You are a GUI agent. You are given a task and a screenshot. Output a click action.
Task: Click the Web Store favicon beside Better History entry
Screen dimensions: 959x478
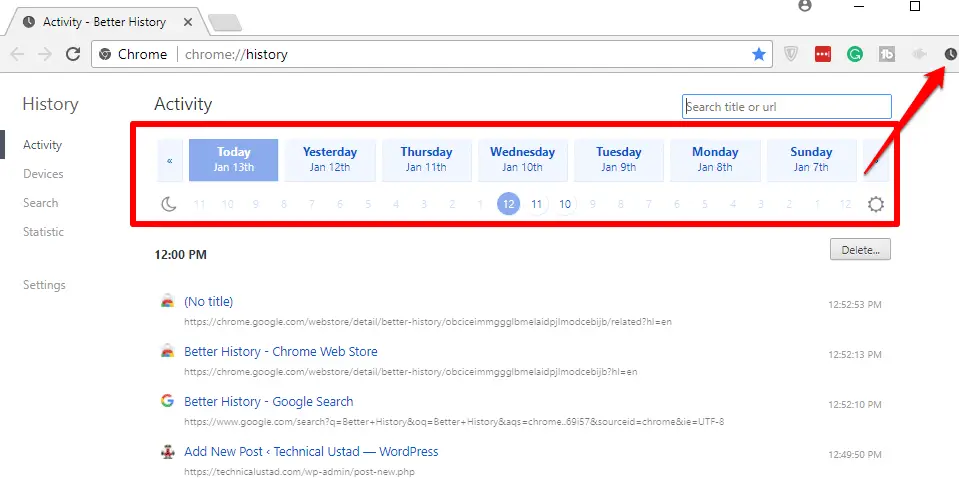click(167, 351)
